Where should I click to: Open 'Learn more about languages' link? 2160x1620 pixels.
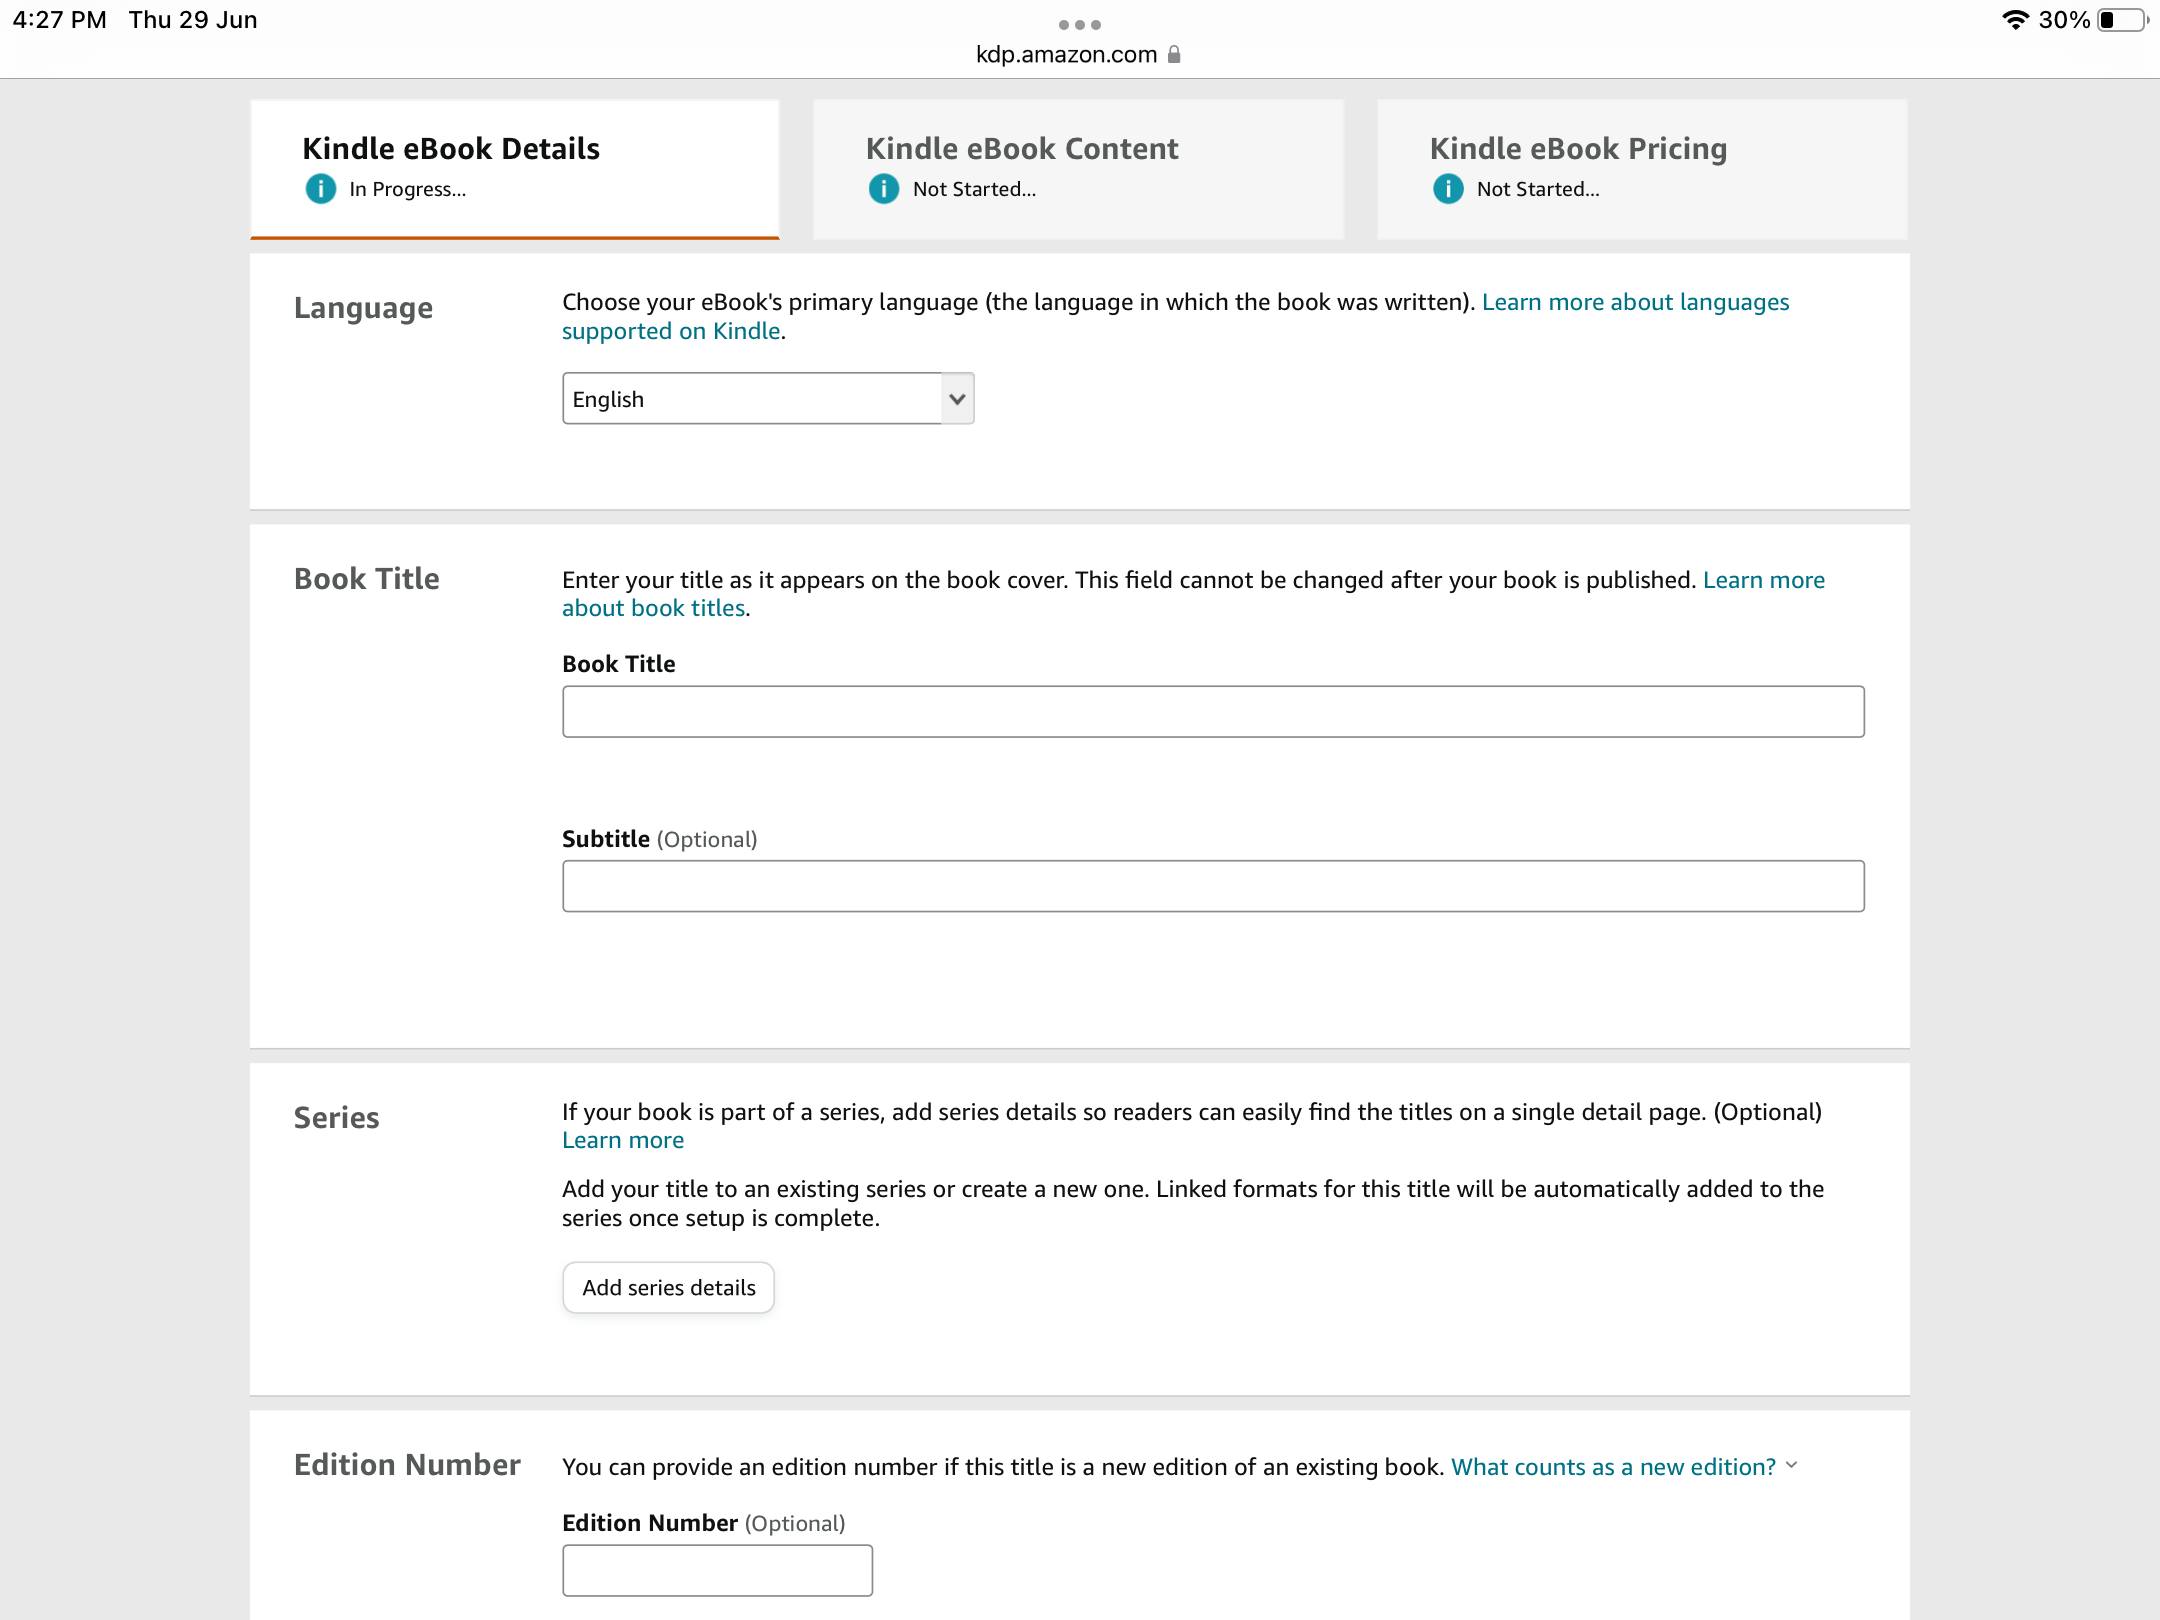(x=1635, y=302)
